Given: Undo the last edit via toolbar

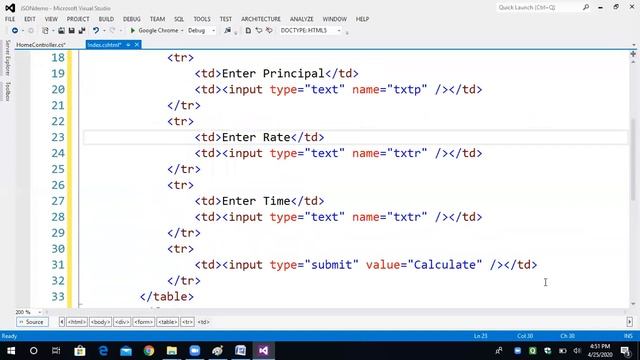Looking at the screenshot, I should click(x=96, y=31).
